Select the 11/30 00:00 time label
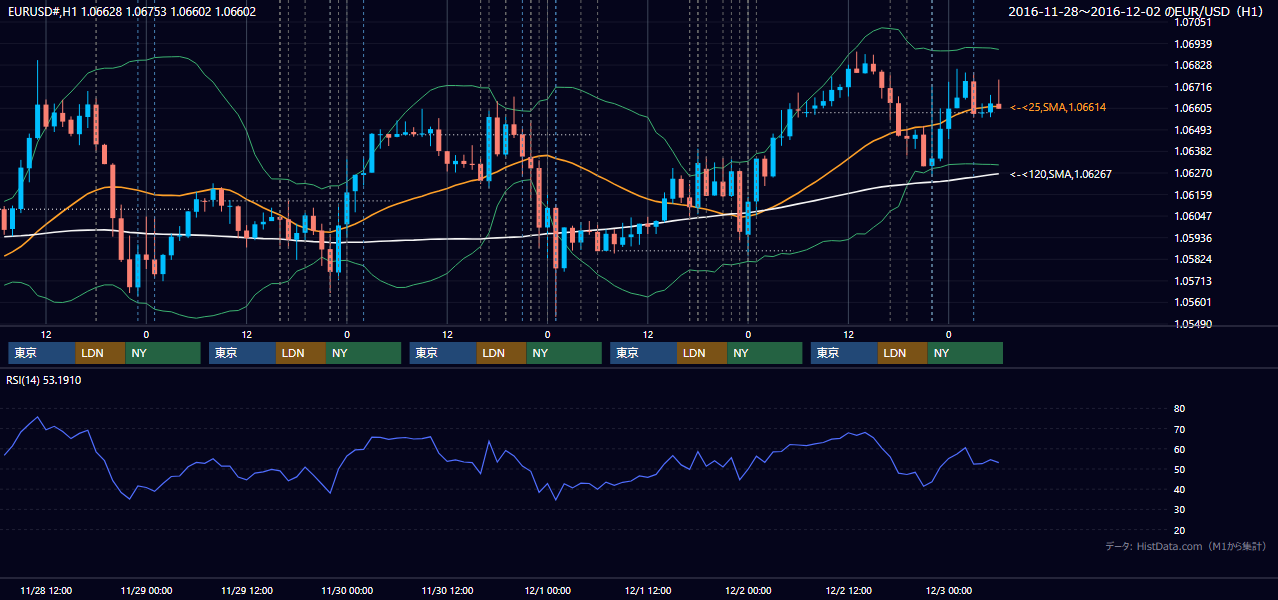The height and width of the screenshot is (600, 1278). point(347,590)
